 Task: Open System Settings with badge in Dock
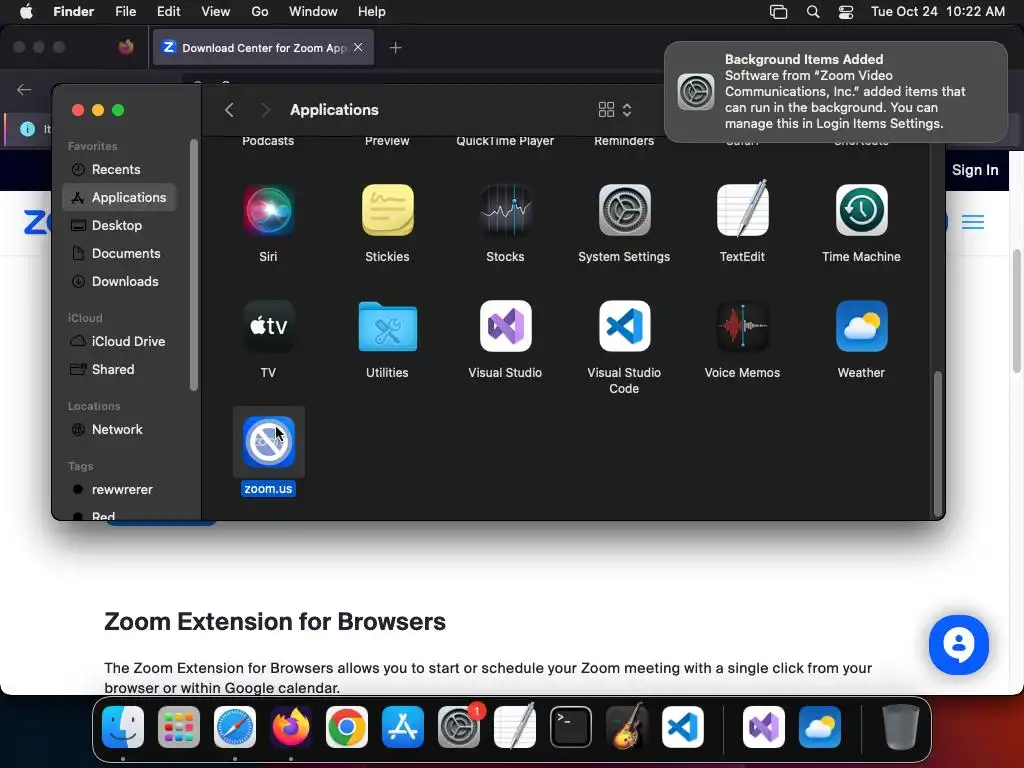point(459,727)
